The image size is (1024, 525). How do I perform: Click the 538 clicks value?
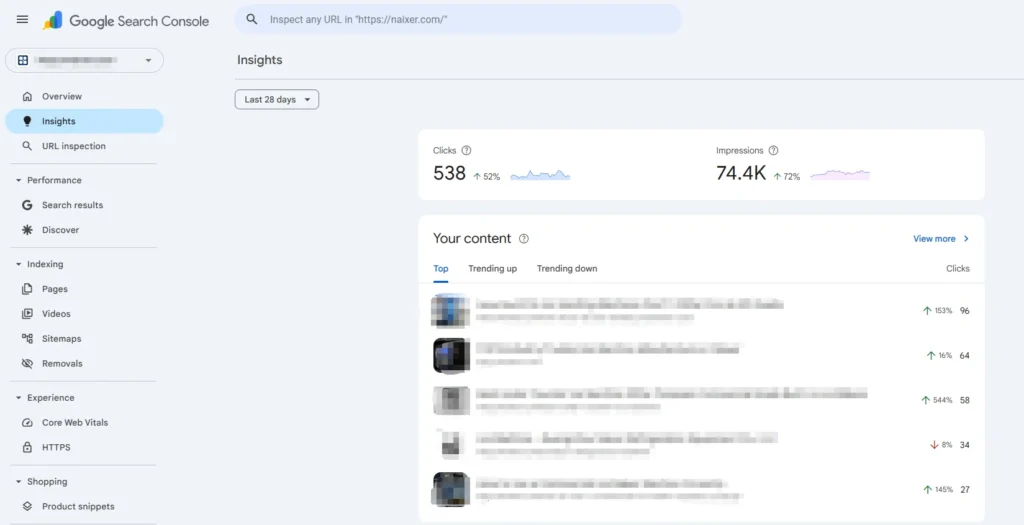click(x=449, y=174)
